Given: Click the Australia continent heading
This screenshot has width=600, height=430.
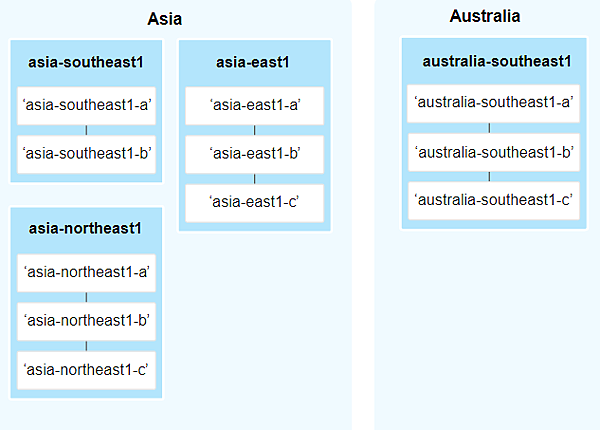Looking at the screenshot, I should tap(485, 17).
